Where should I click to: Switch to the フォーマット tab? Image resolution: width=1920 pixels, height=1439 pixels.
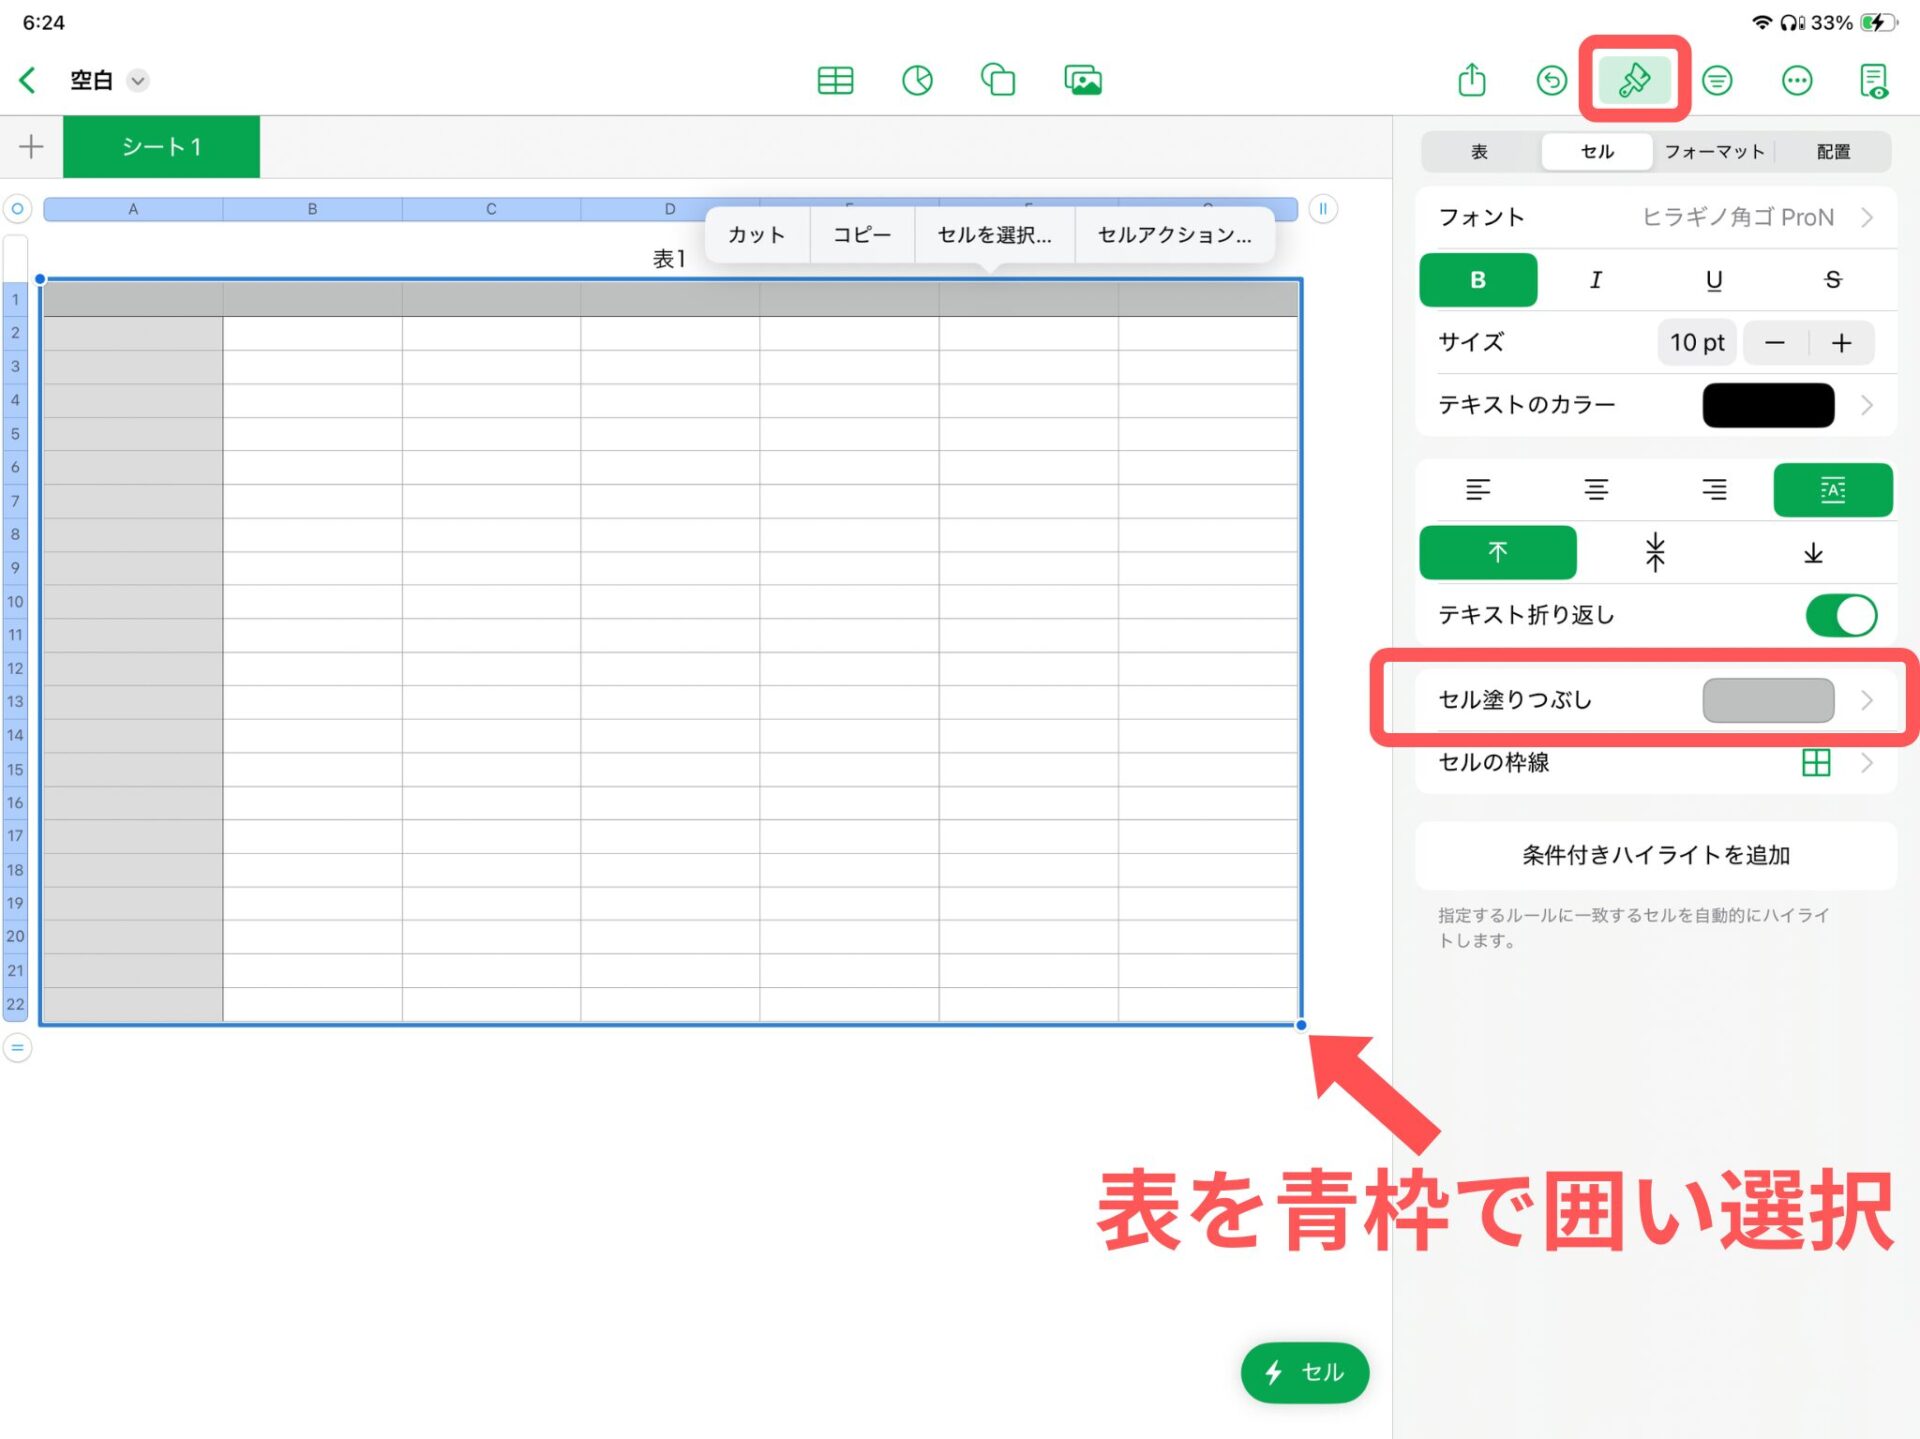tap(1714, 151)
